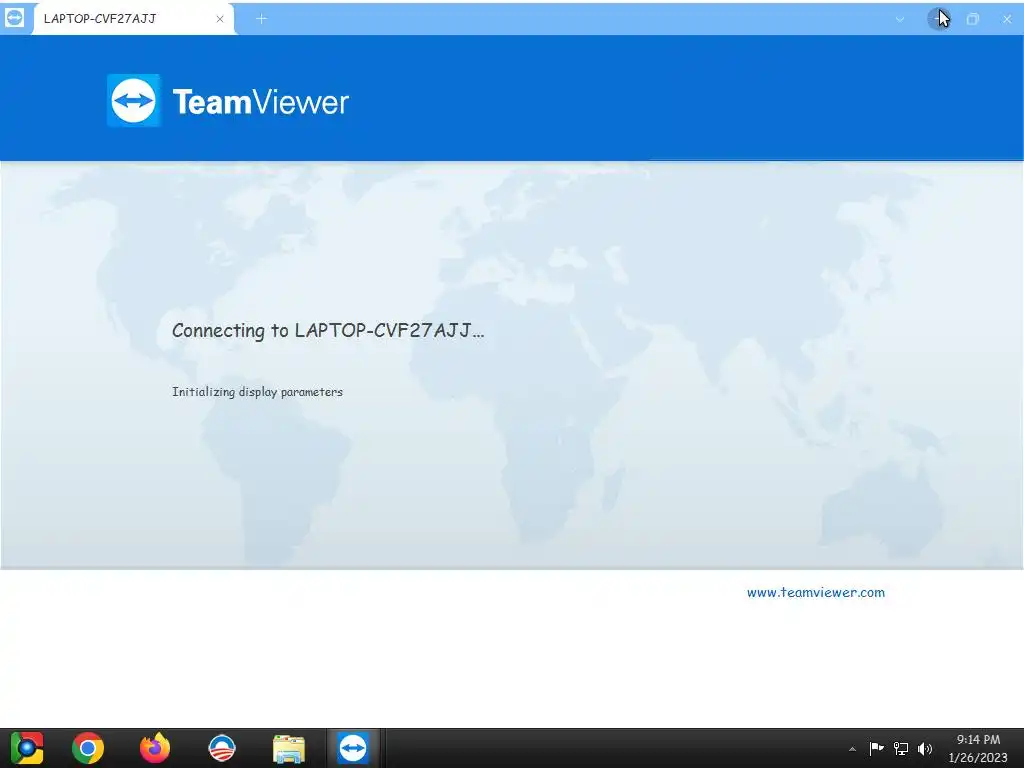Open the Action Center flag icon
The height and width of the screenshot is (768, 1024).
click(x=876, y=748)
